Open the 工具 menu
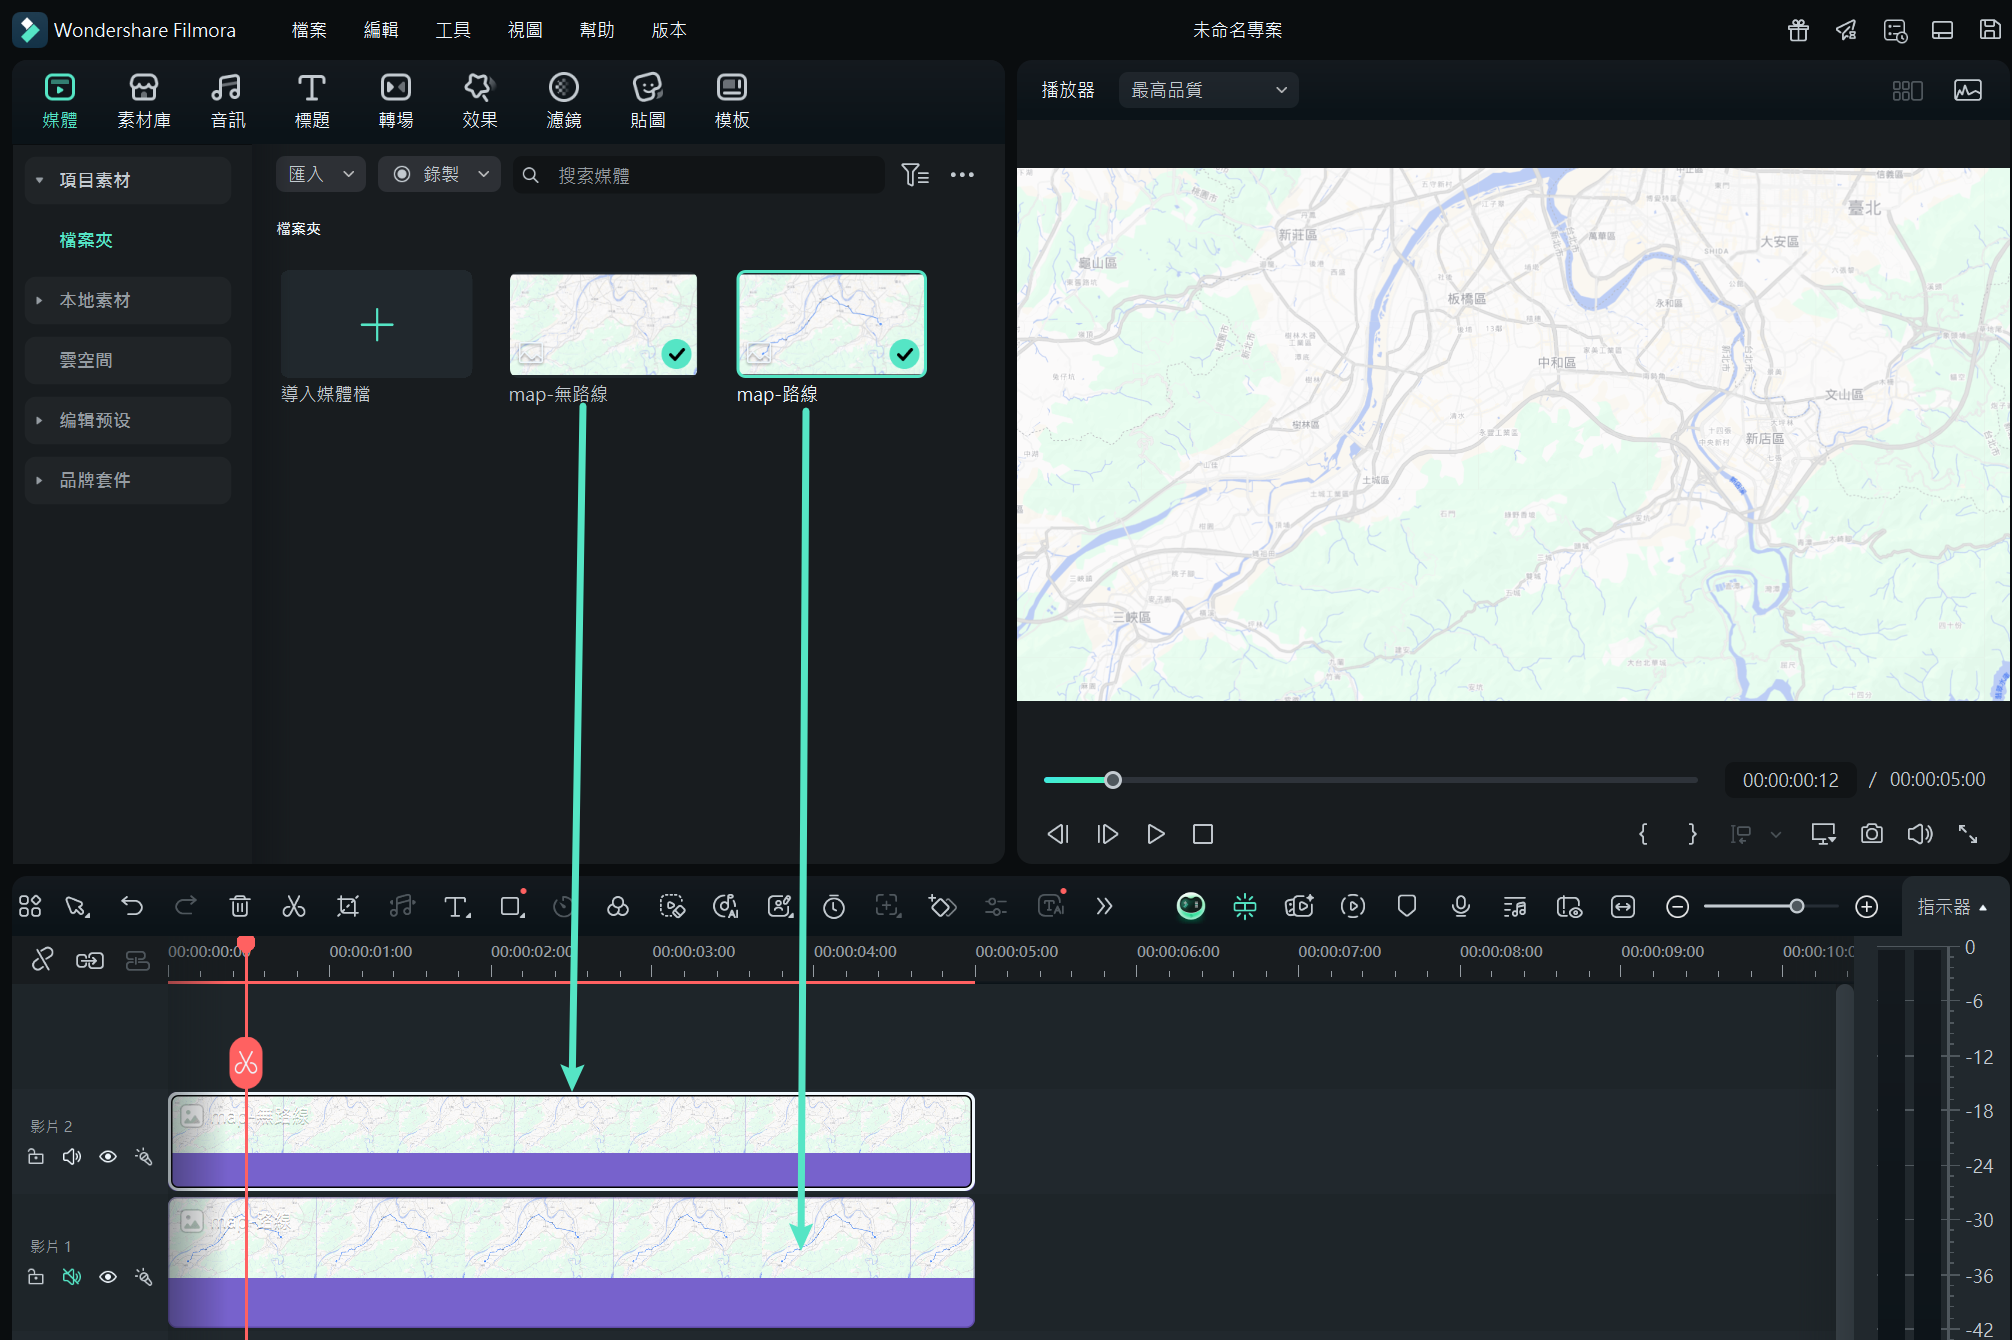This screenshot has height=1340, width=2012. (x=453, y=30)
